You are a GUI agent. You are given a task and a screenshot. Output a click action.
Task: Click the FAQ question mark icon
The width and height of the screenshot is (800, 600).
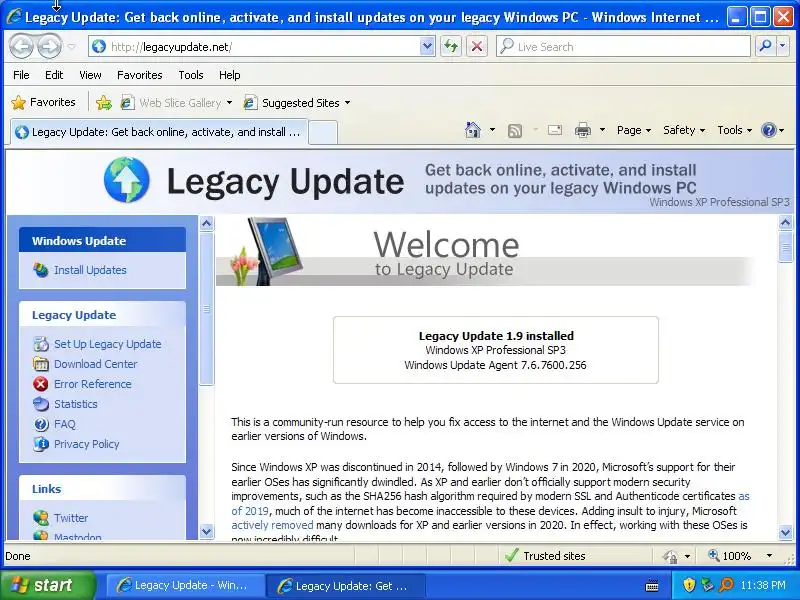click(41, 424)
